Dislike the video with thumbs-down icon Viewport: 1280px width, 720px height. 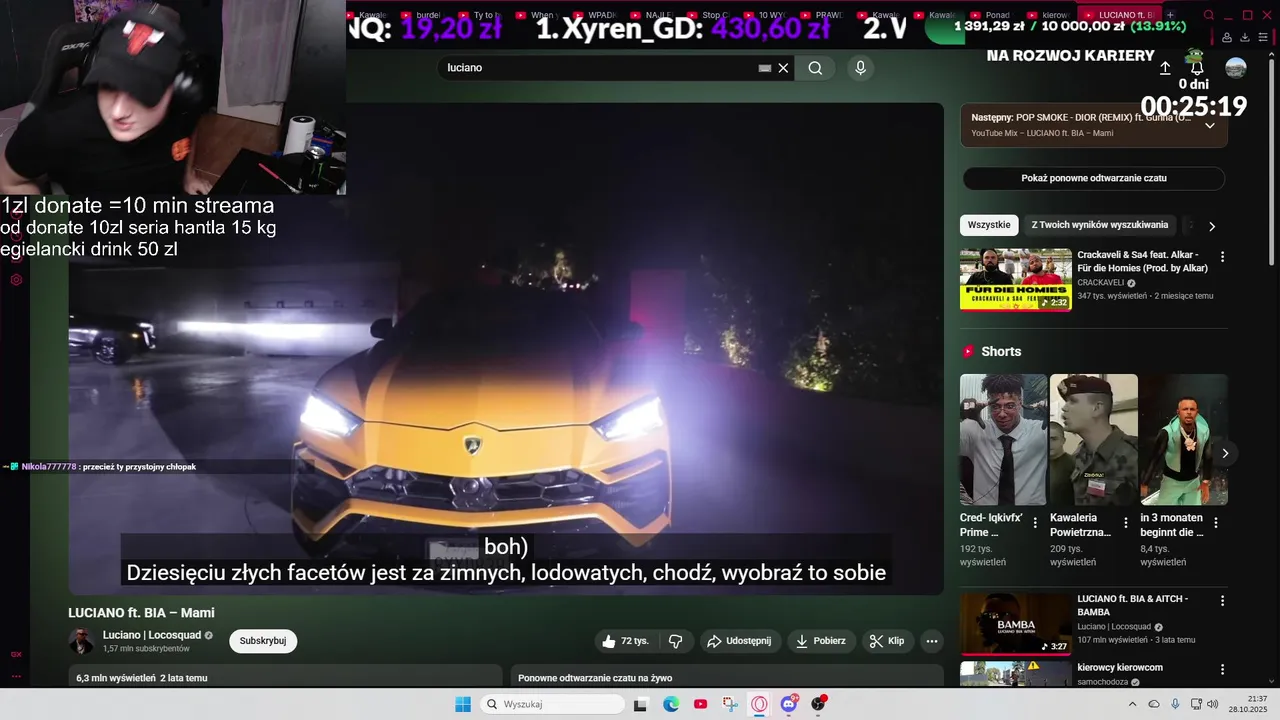[x=676, y=641]
